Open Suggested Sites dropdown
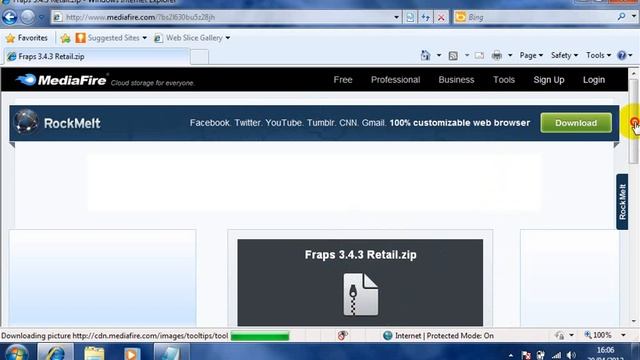This screenshot has width=640, height=360. (111, 38)
